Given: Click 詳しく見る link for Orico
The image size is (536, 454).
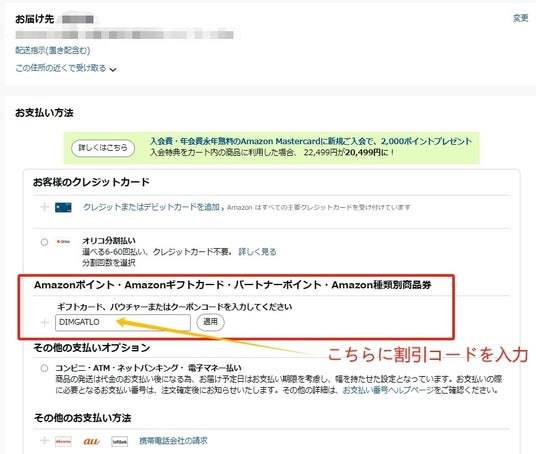Looking at the screenshot, I should coord(257,252).
